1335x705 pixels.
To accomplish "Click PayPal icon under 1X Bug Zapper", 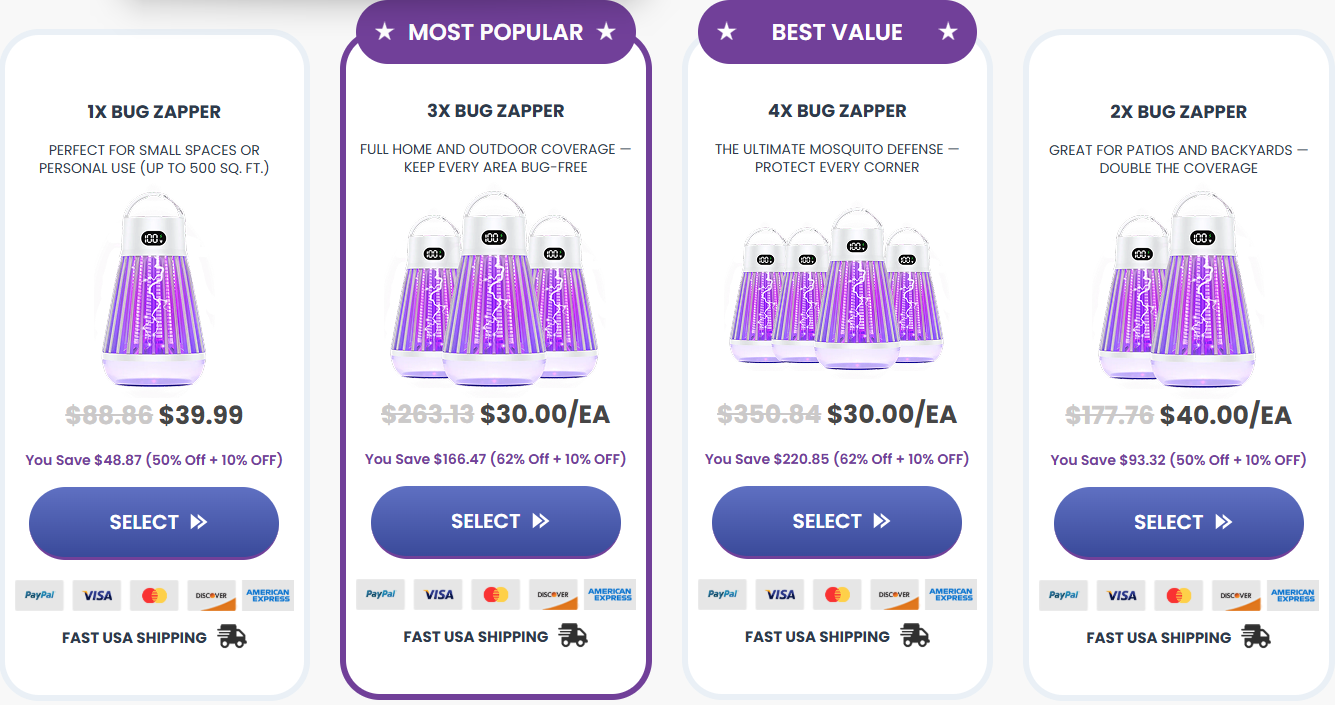I will point(40,596).
